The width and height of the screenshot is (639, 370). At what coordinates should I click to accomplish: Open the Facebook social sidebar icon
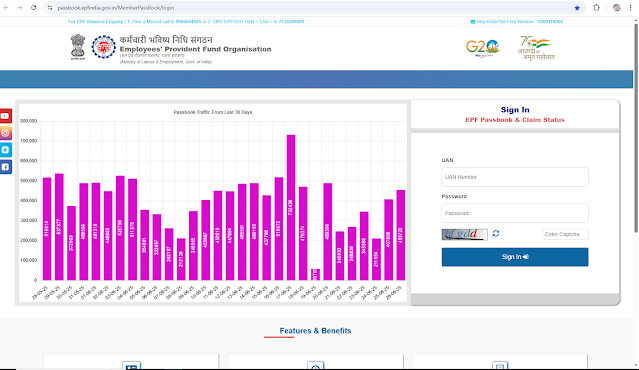[5, 167]
